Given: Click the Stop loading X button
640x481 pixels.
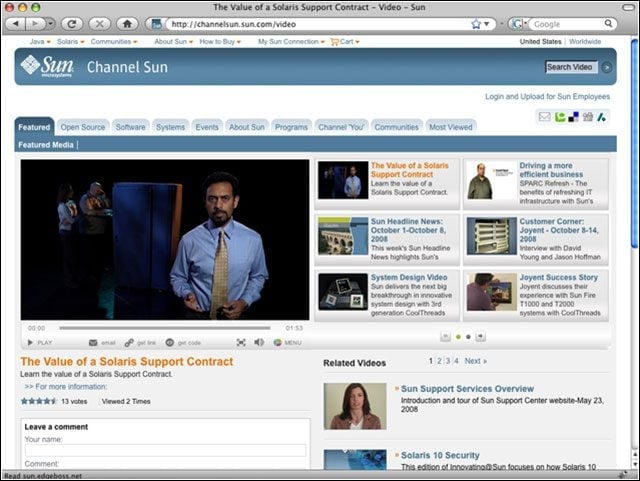Looking at the screenshot, I should pyautogui.click(x=99, y=24).
